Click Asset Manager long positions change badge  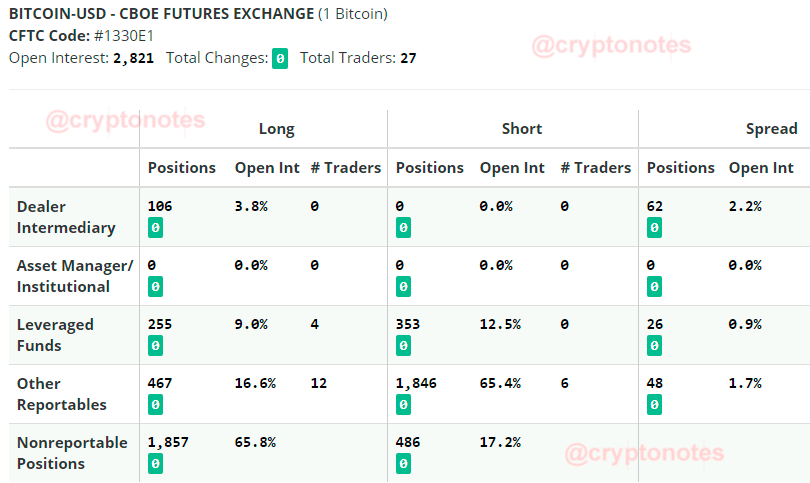point(155,287)
